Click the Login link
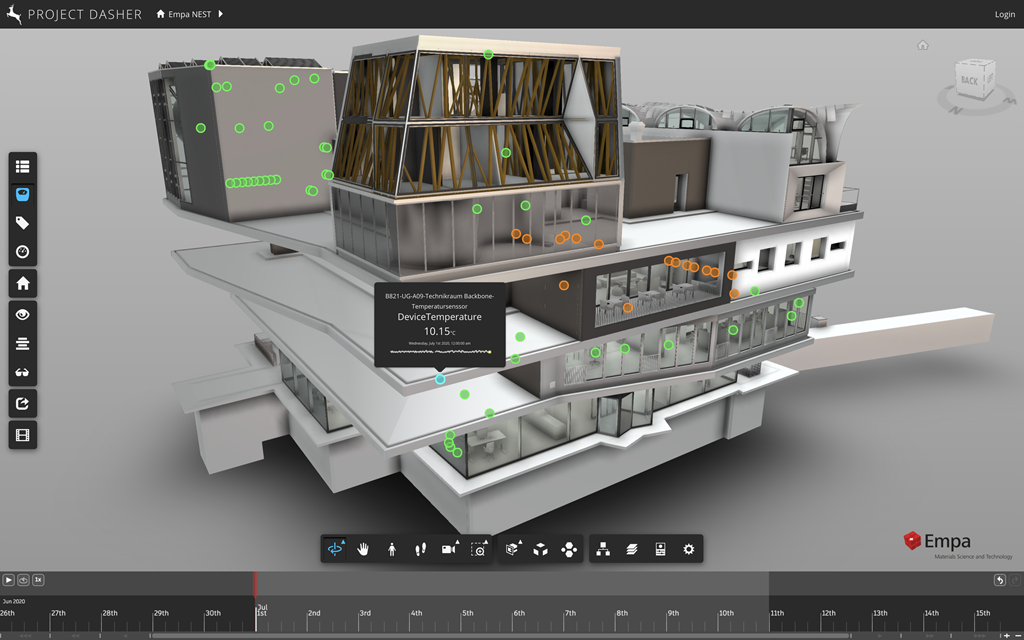Image resolution: width=1024 pixels, height=640 pixels. point(1004,14)
